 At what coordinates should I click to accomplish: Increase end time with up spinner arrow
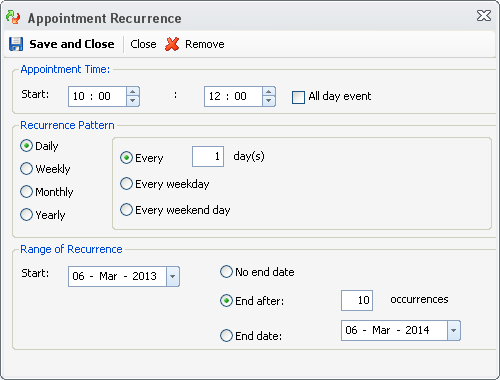(269, 92)
